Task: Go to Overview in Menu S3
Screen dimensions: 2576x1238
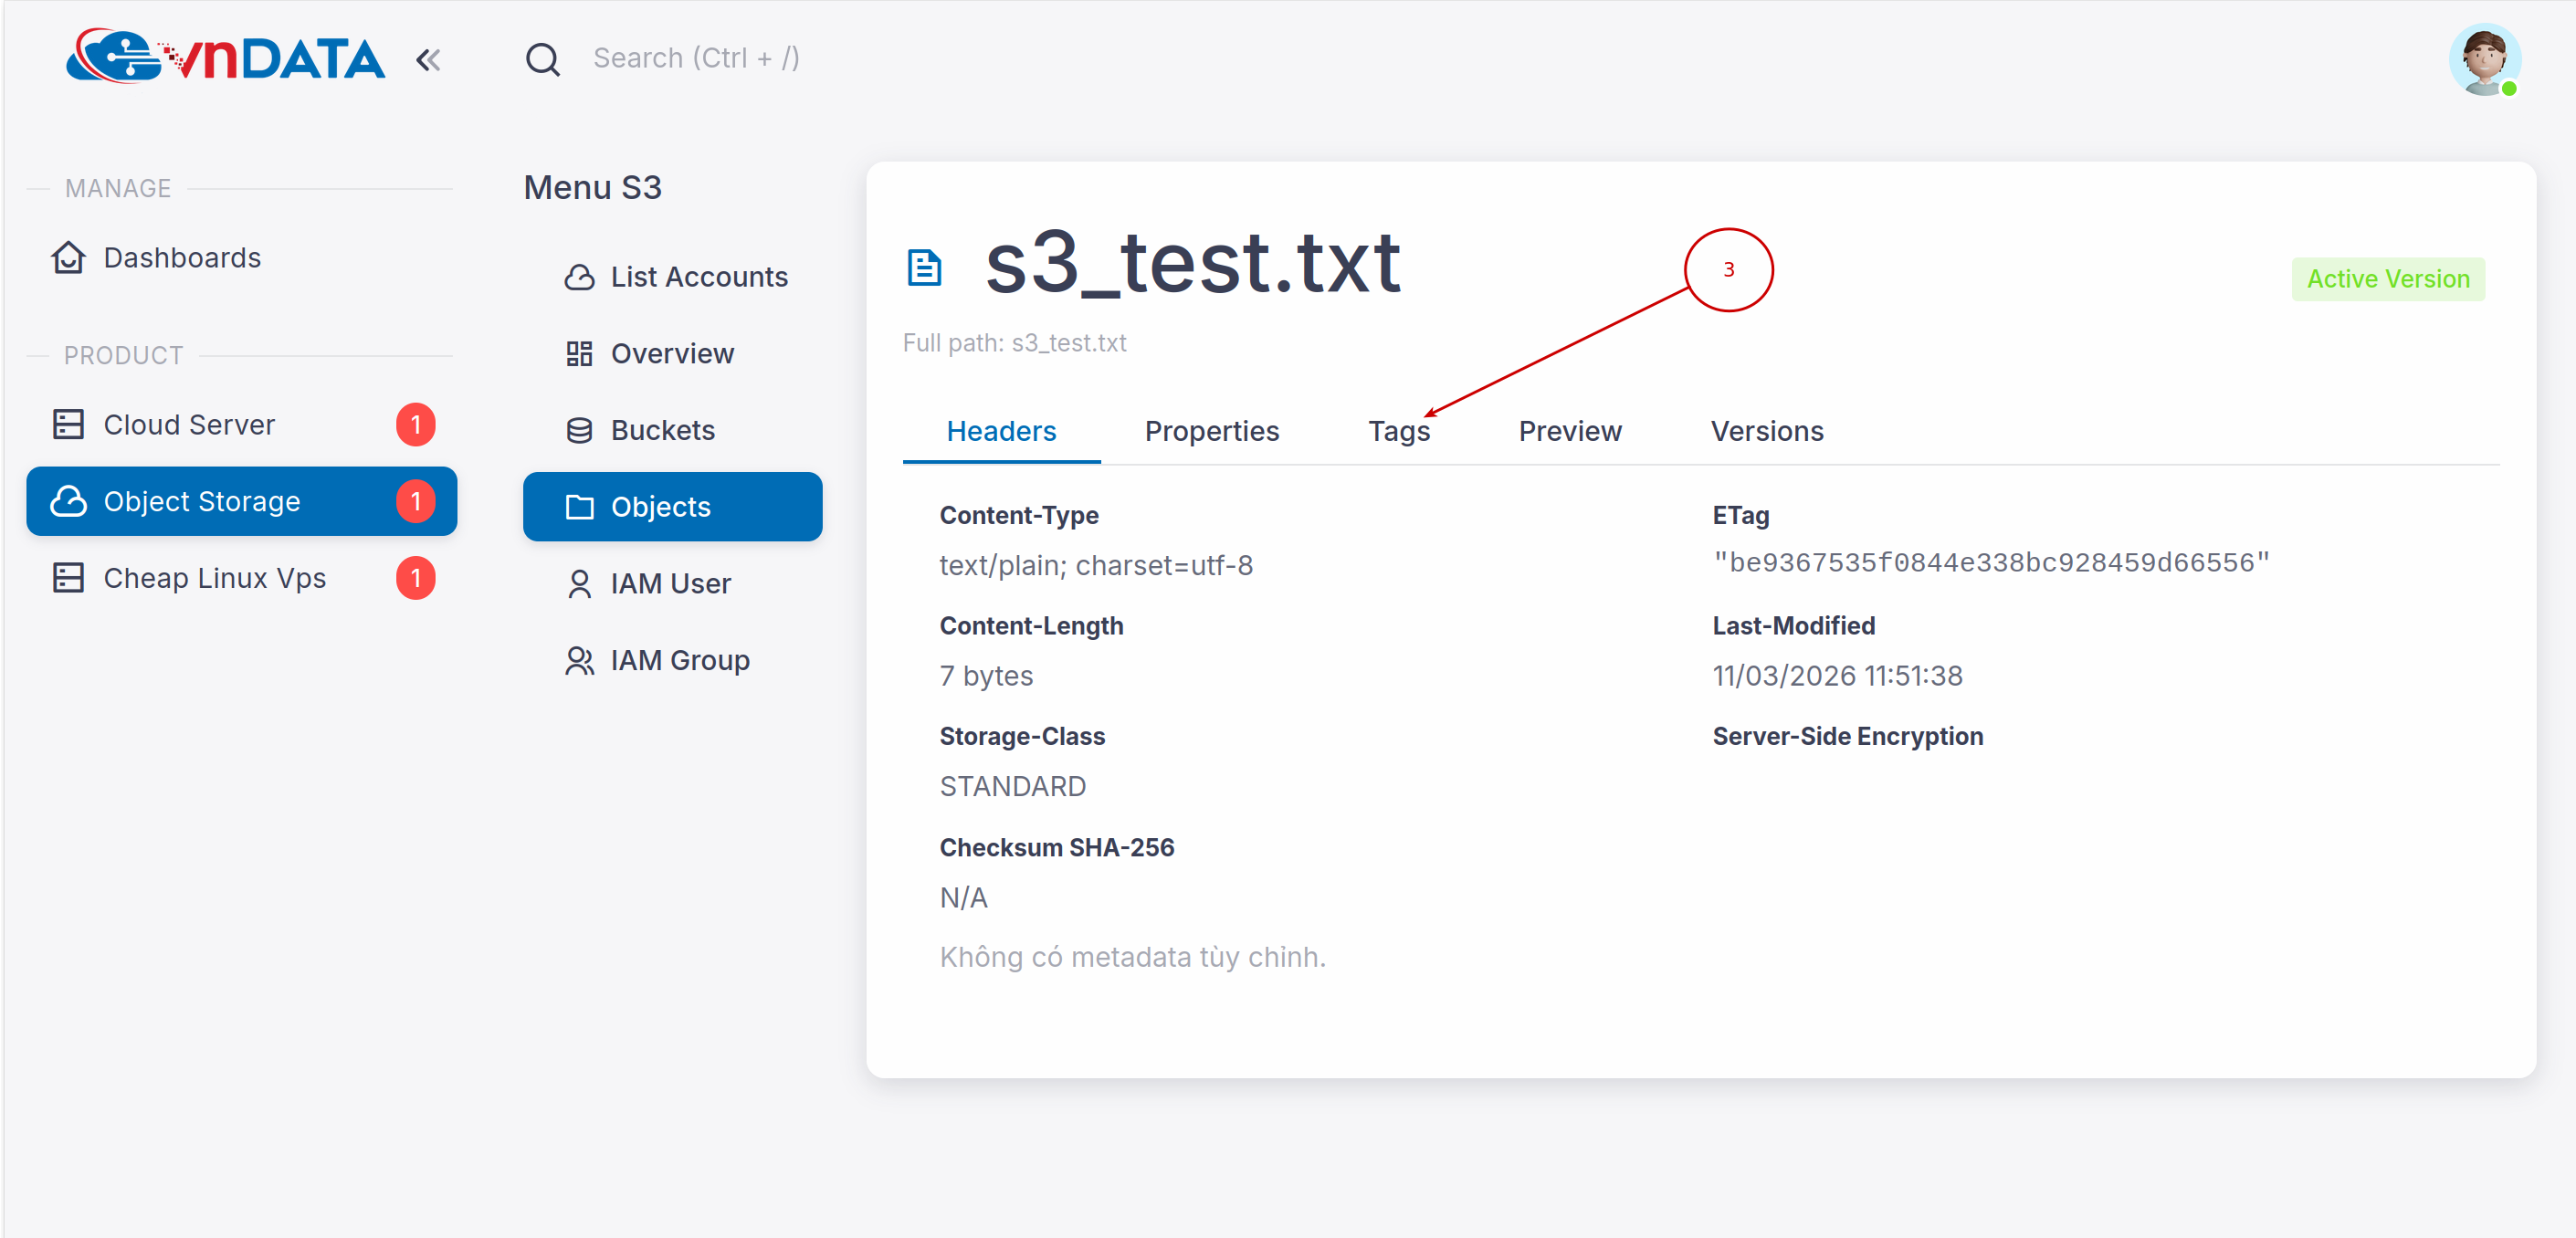Action: [x=672, y=354]
